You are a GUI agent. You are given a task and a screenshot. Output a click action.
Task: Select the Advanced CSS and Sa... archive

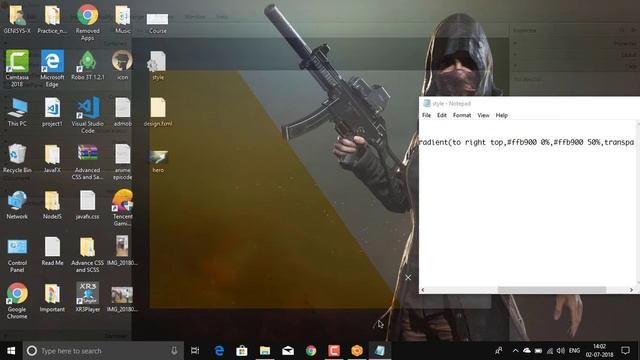(x=87, y=161)
